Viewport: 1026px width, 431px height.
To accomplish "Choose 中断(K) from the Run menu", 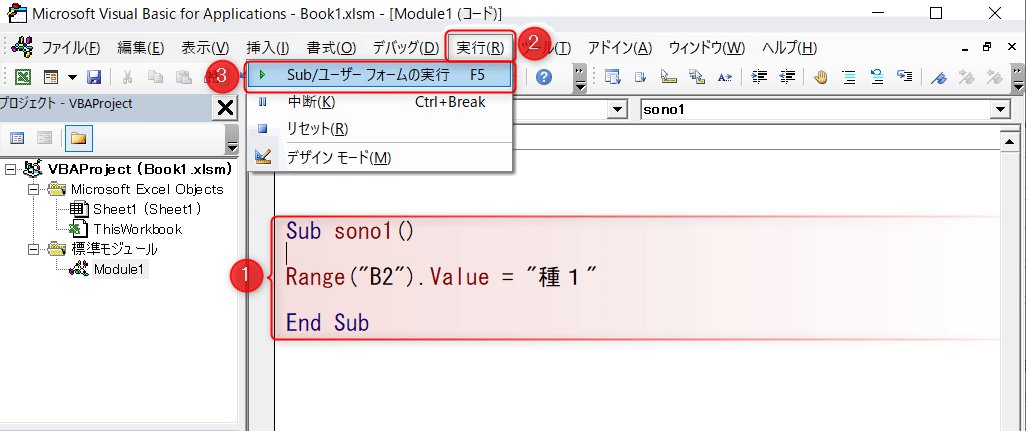I will click(380, 102).
